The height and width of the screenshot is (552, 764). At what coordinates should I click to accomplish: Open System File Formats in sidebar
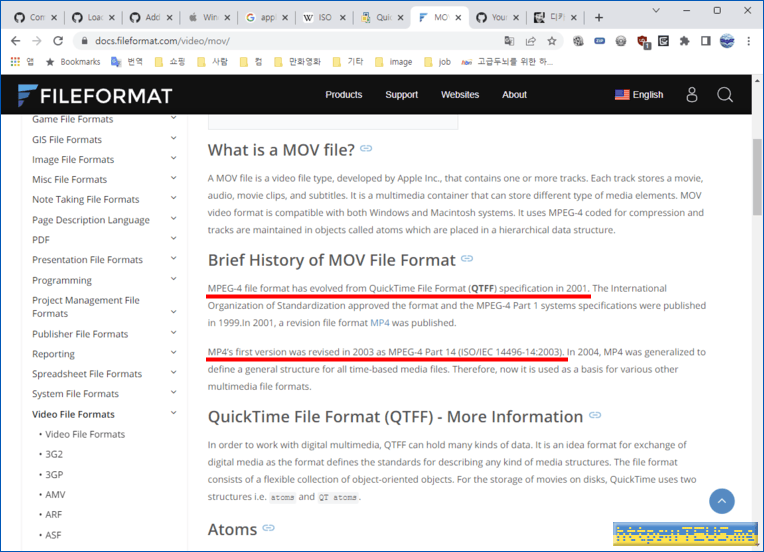point(75,394)
